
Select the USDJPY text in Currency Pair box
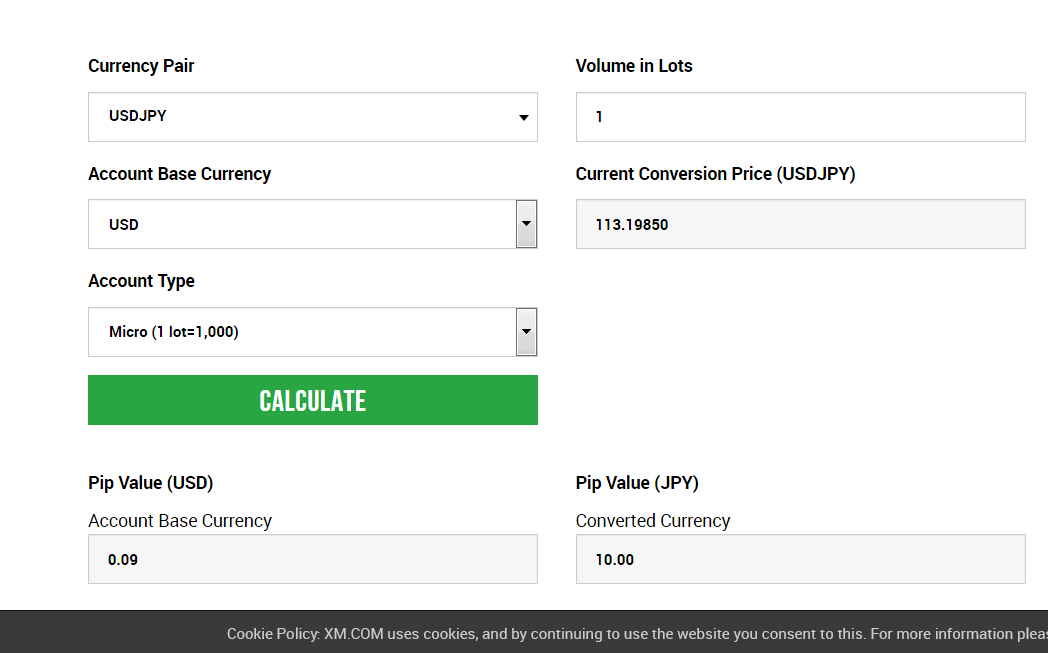(x=138, y=116)
